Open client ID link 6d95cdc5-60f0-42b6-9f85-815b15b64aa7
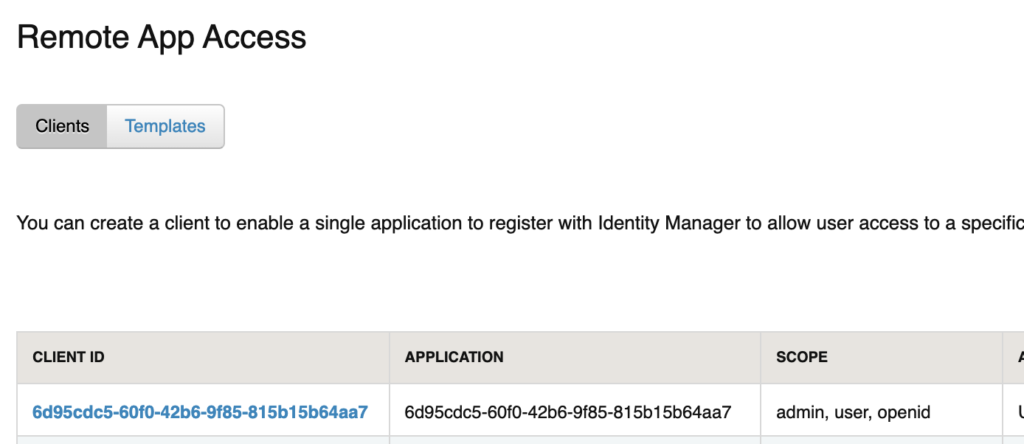The image size is (1024, 444). pyautogui.click(x=200, y=412)
